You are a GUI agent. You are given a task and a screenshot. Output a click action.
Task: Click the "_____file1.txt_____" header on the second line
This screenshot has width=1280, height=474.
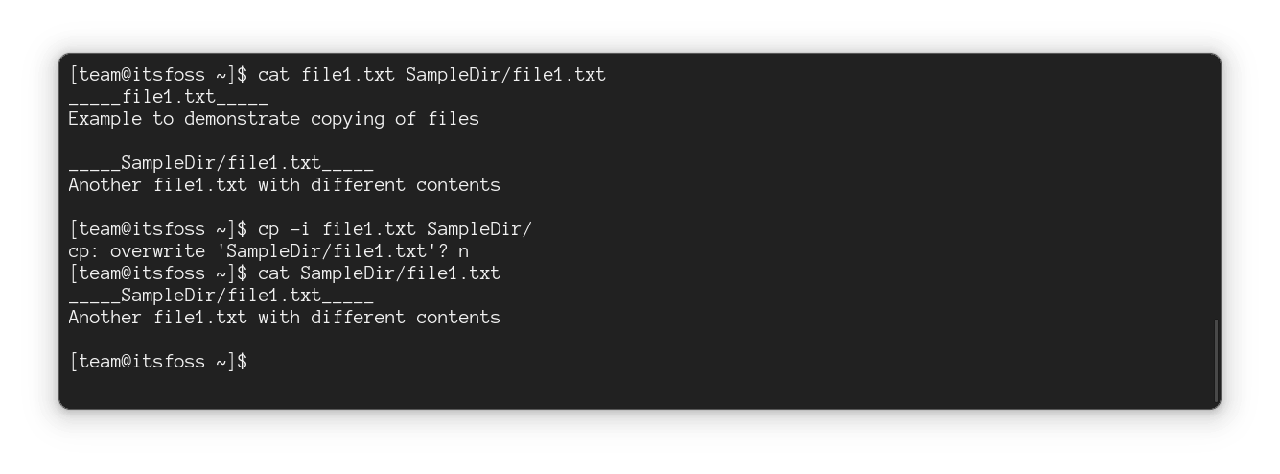pyautogui.click(x=168, y=98)
